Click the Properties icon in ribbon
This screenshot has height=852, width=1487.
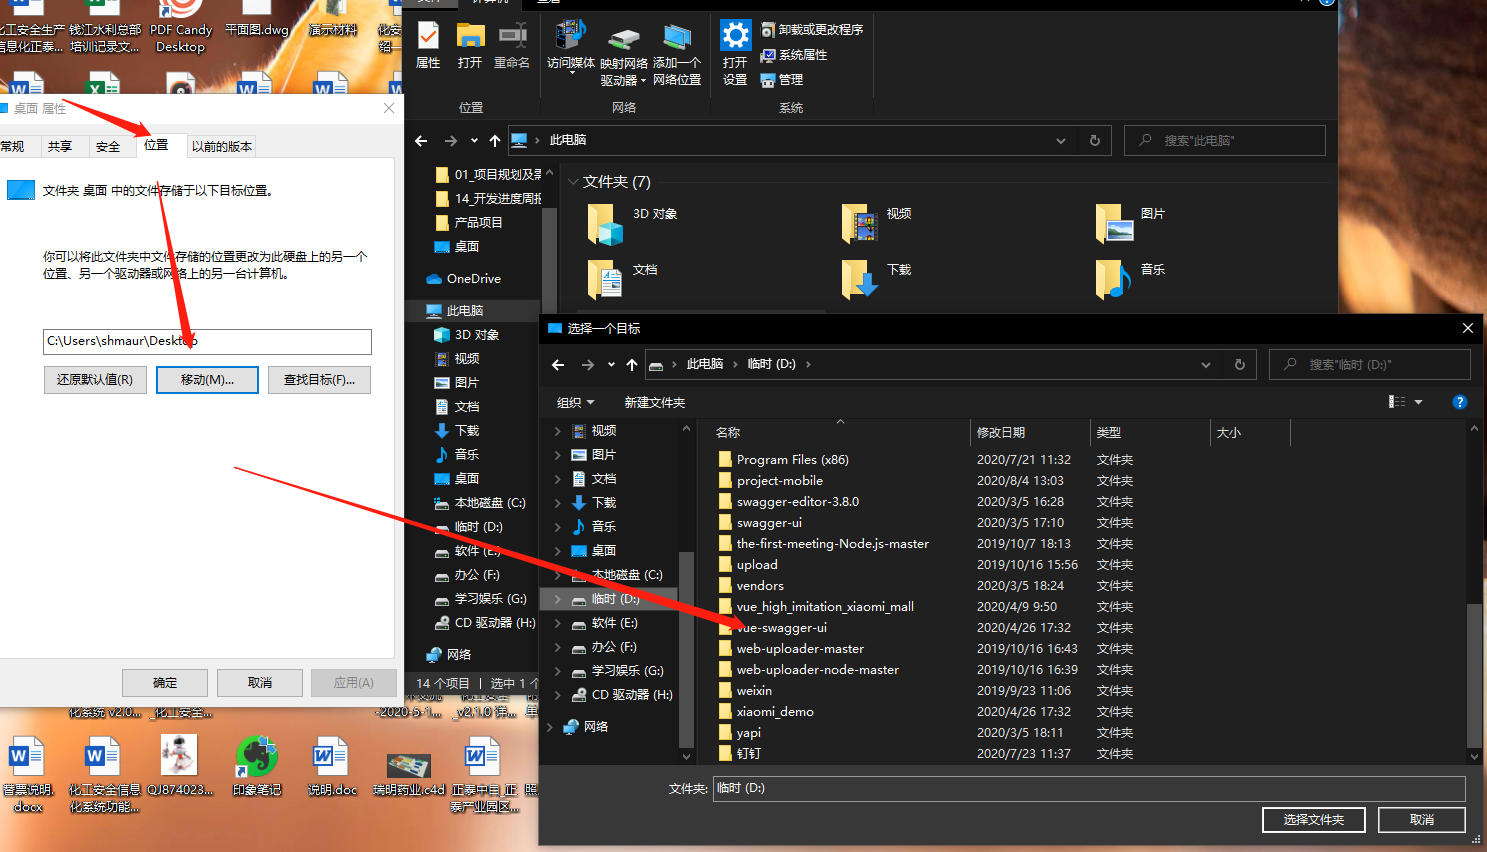[x=428, y=37]
